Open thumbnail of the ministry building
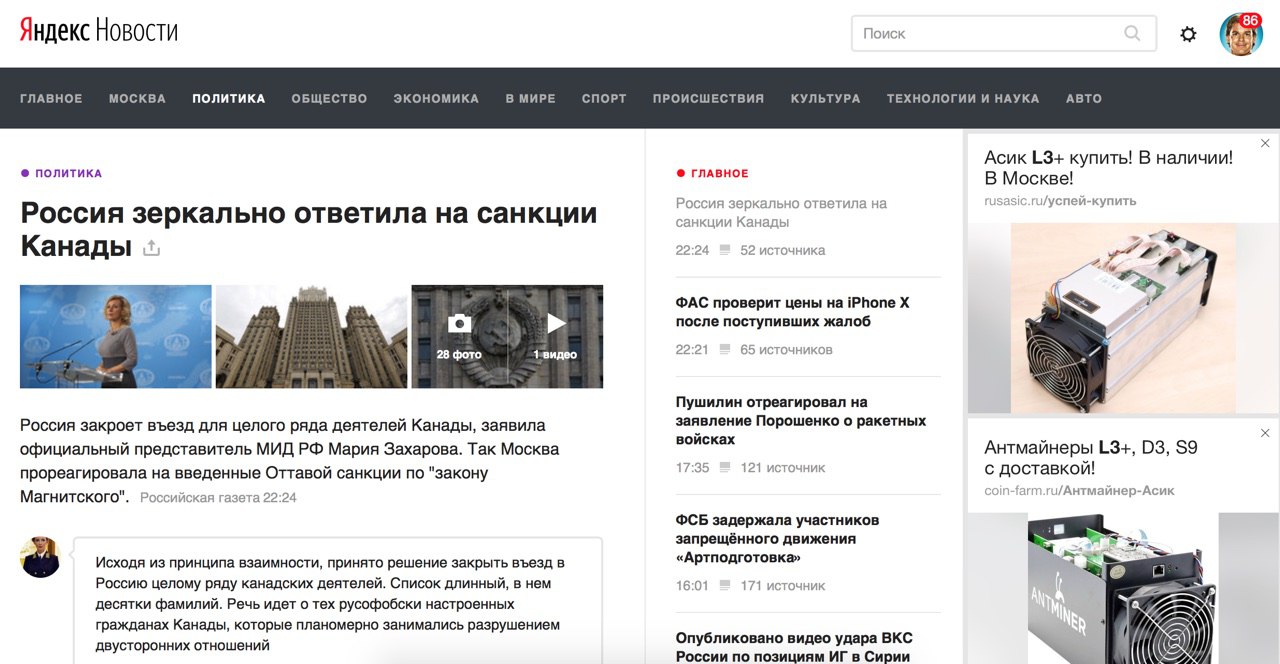The width and height of the screenshot is (1280, 664). click(x=312, y=336)
